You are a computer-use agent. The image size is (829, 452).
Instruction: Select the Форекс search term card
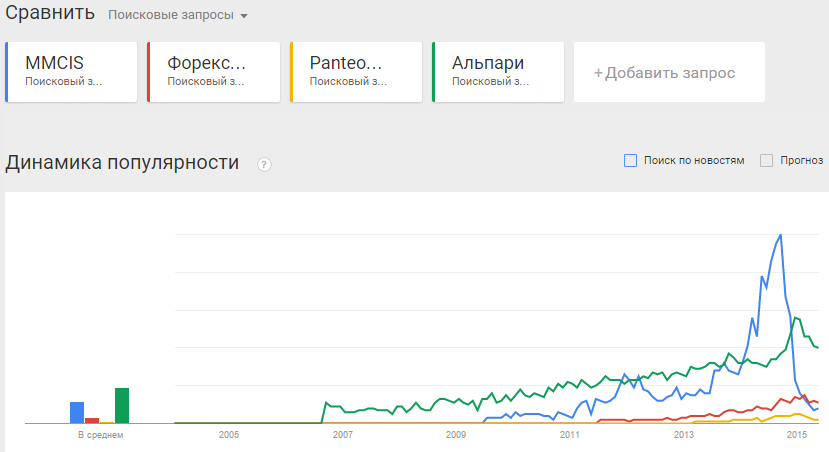pos(213,71)
